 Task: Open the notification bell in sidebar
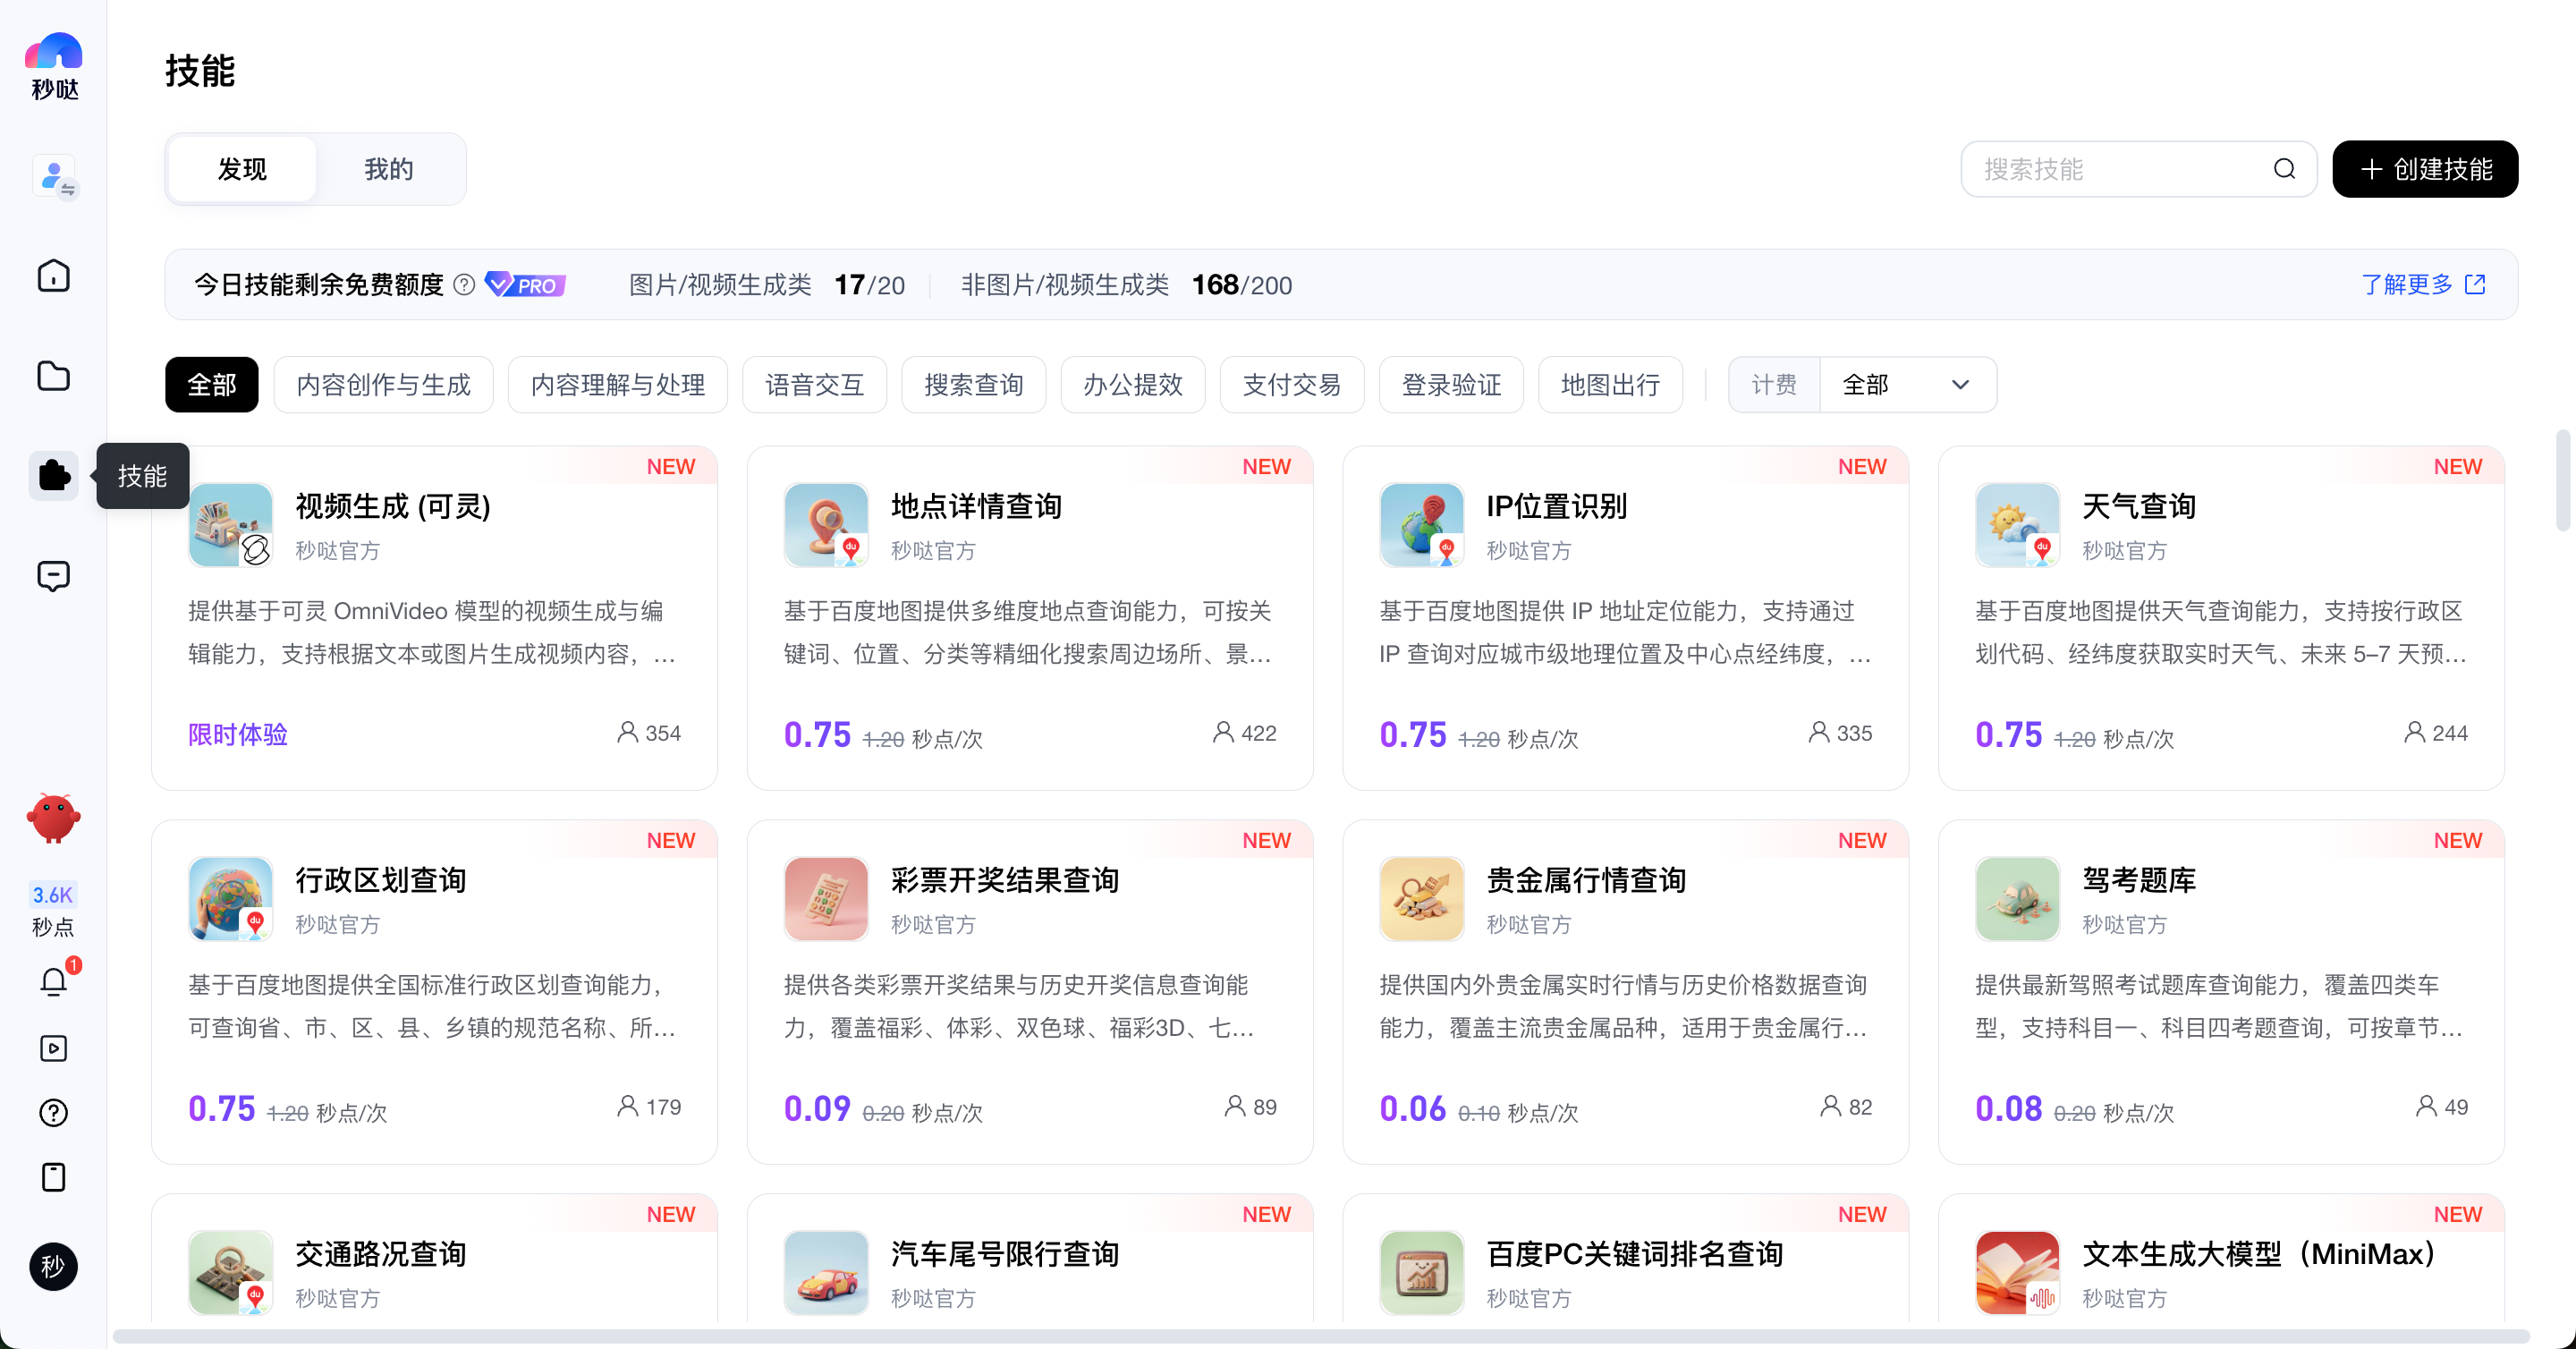click(x=54, y=982)
